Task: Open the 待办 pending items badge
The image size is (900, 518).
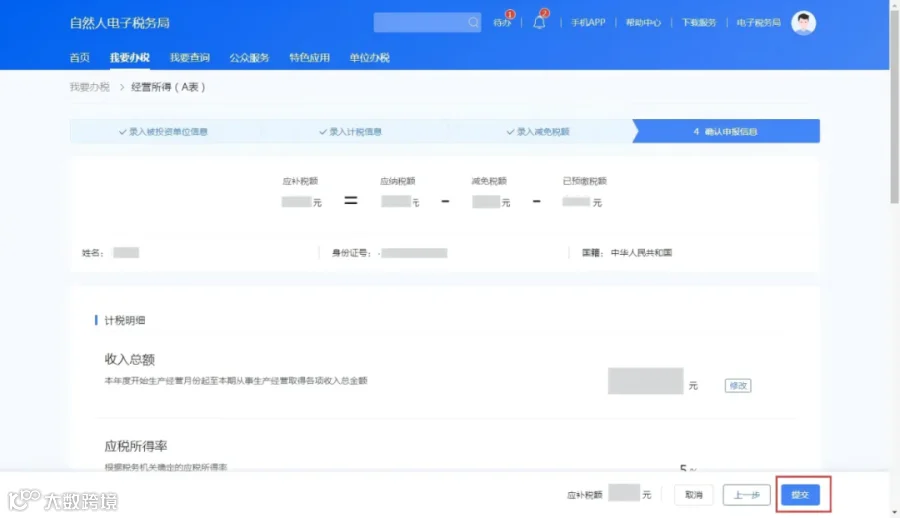Action: [x=502, y=22]
